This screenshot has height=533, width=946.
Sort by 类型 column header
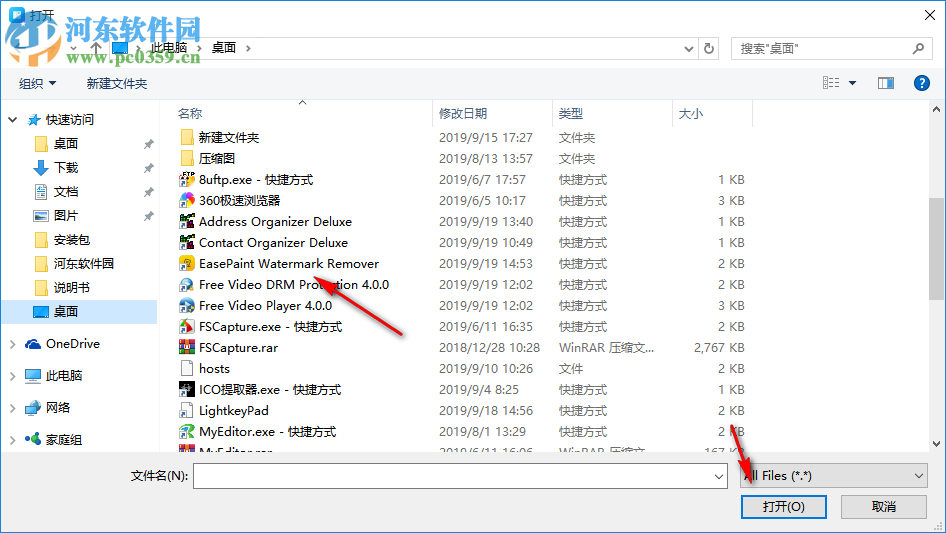571,113
